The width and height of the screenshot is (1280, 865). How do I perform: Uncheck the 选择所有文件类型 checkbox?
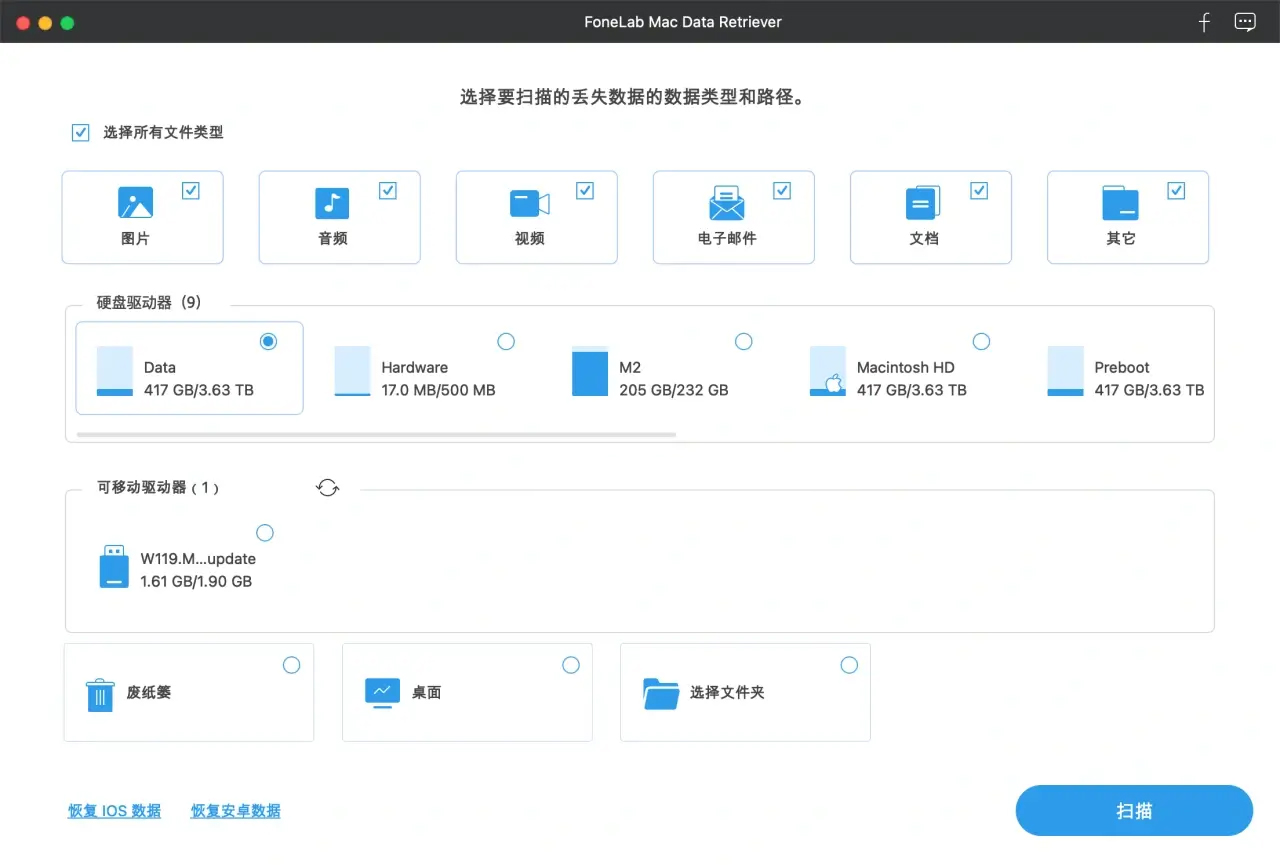(x=80, y=132)
